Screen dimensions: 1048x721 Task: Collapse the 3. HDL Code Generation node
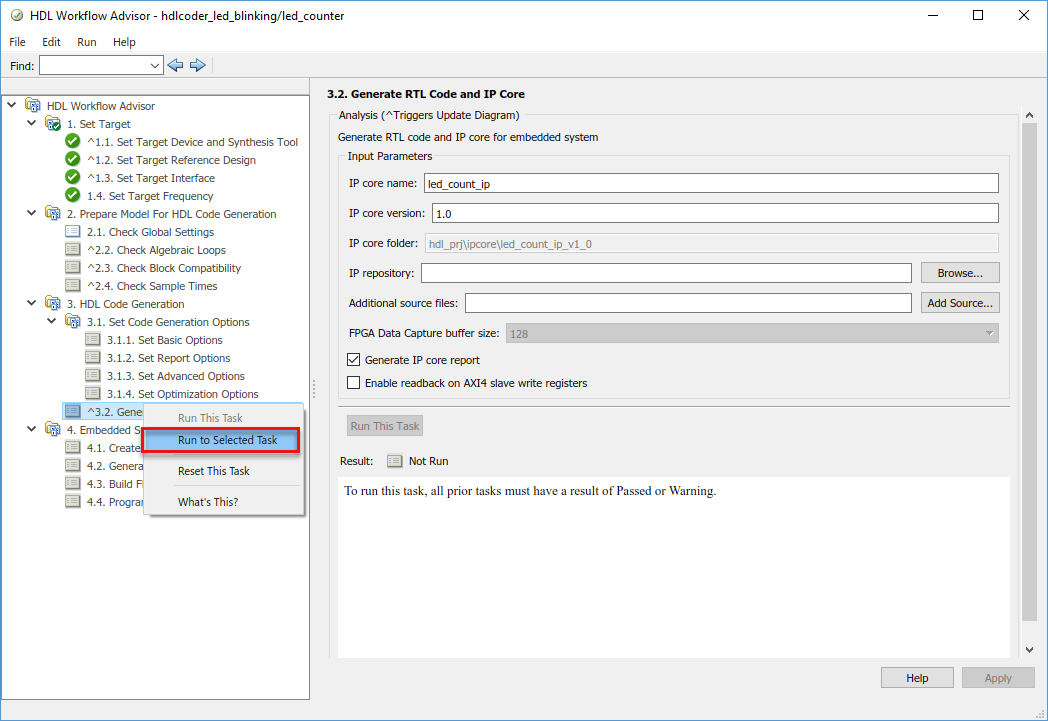31,303
